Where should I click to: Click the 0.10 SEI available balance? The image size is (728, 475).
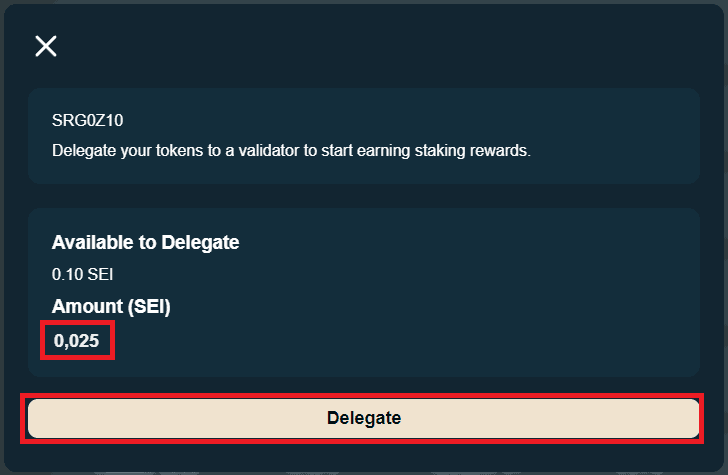(x=75, y=273)
